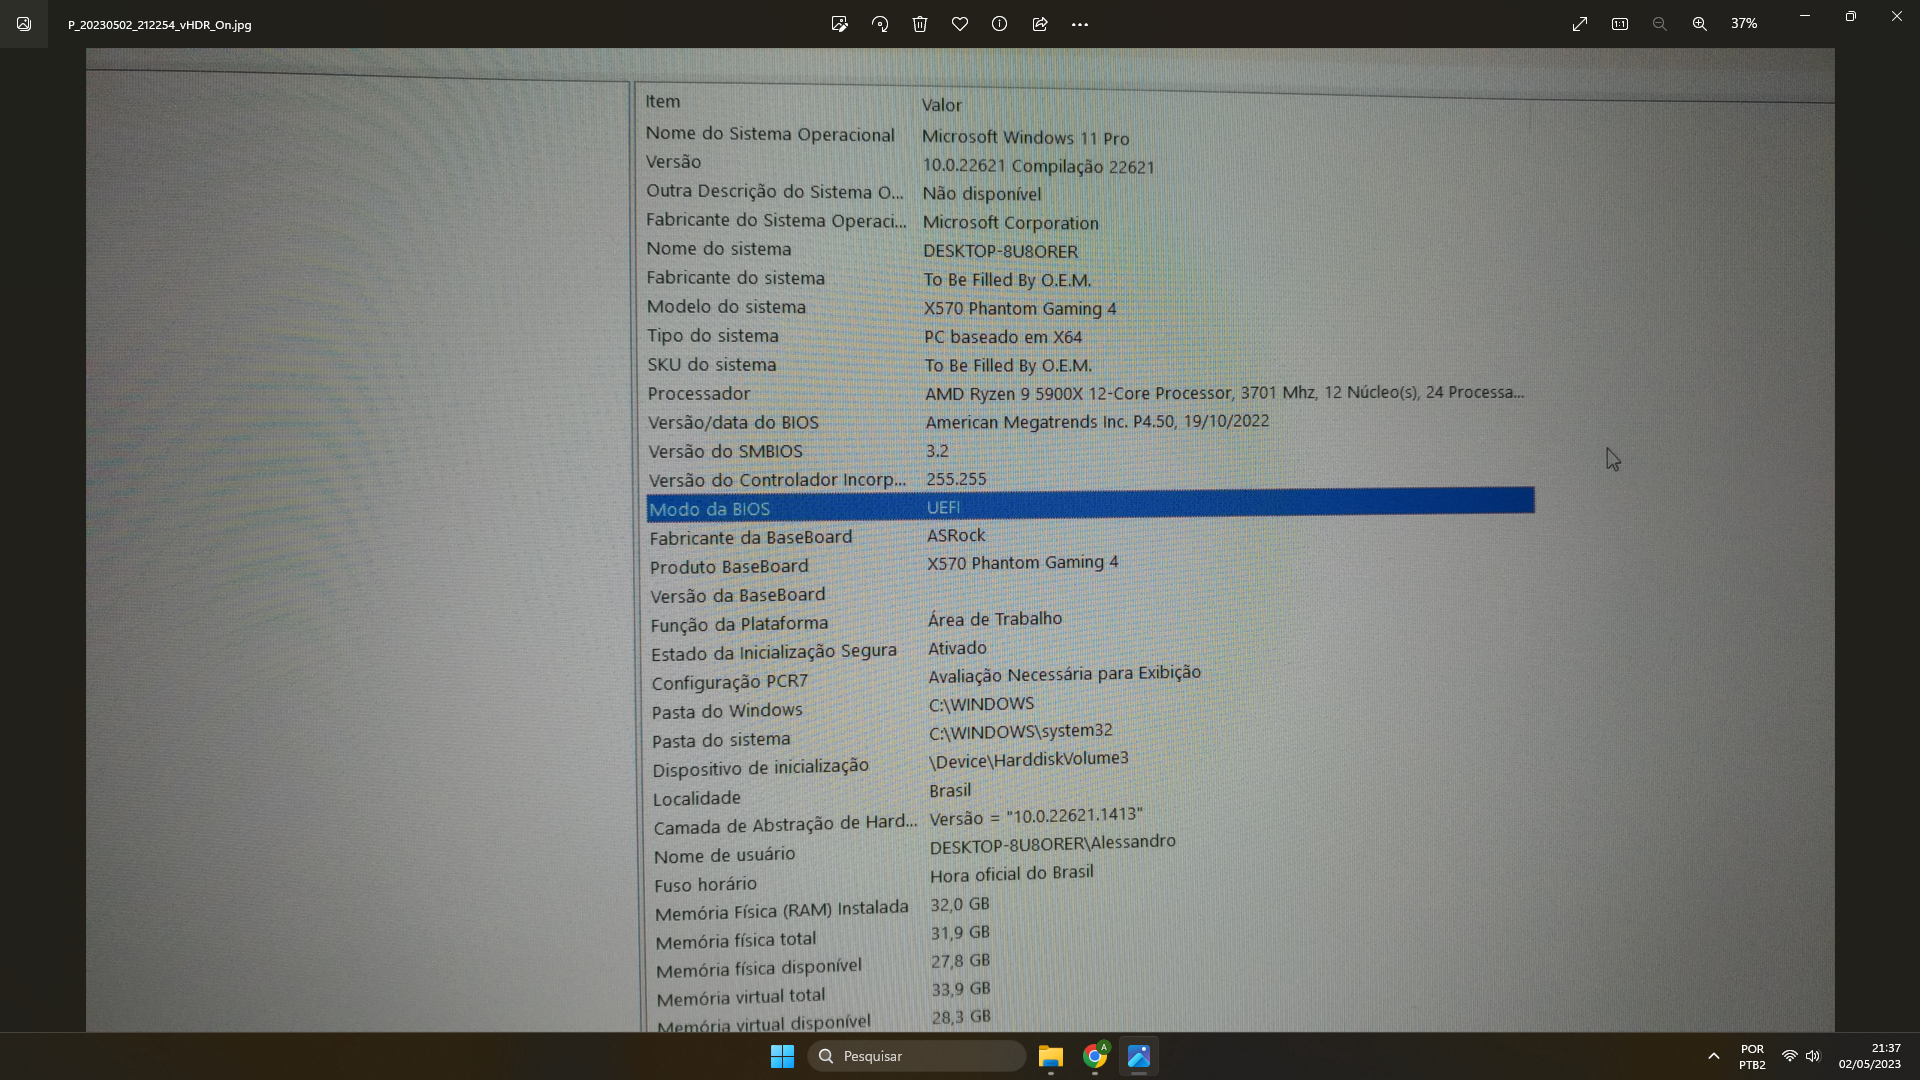Set zoom to actual size
Screen dimensions: 1920x1080
pos(1620,24)
